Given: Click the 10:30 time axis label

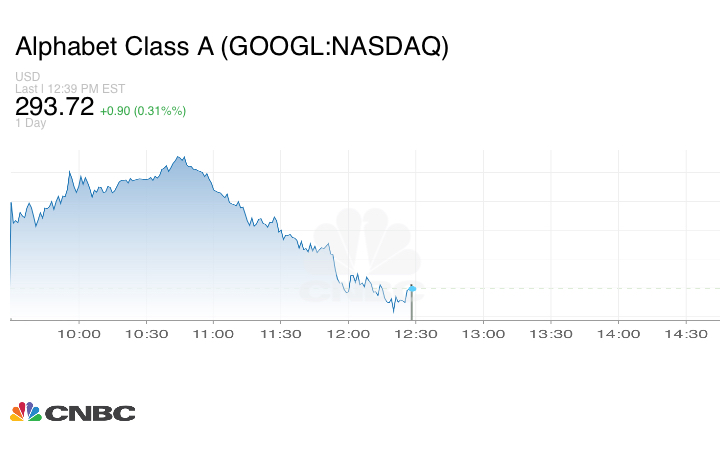Looking at the screenshot, I should pos(146,334).
